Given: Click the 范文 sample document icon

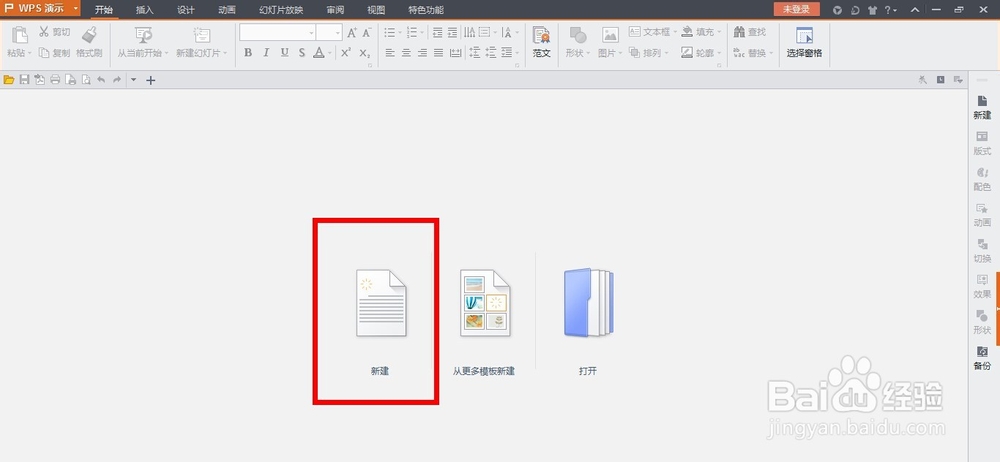Looking at the screenshot, I should [541, 35].
